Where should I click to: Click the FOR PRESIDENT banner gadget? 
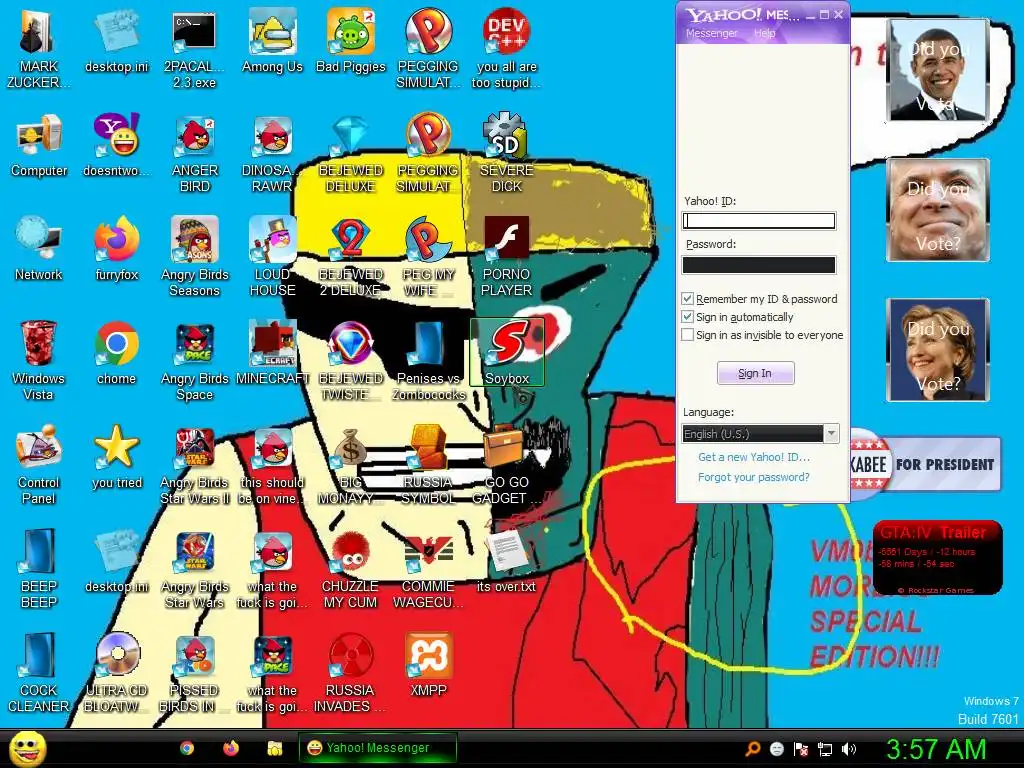pyautogui.click(x=925, y=464)
